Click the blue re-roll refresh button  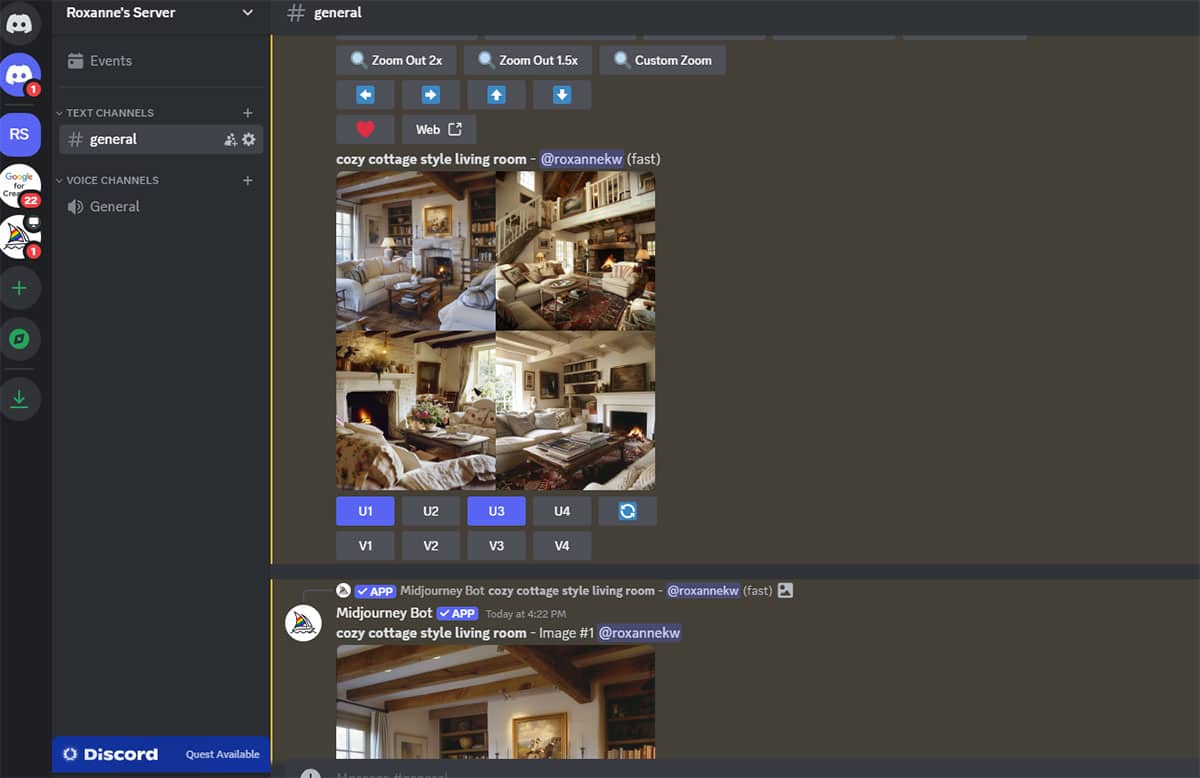point(627,511)
